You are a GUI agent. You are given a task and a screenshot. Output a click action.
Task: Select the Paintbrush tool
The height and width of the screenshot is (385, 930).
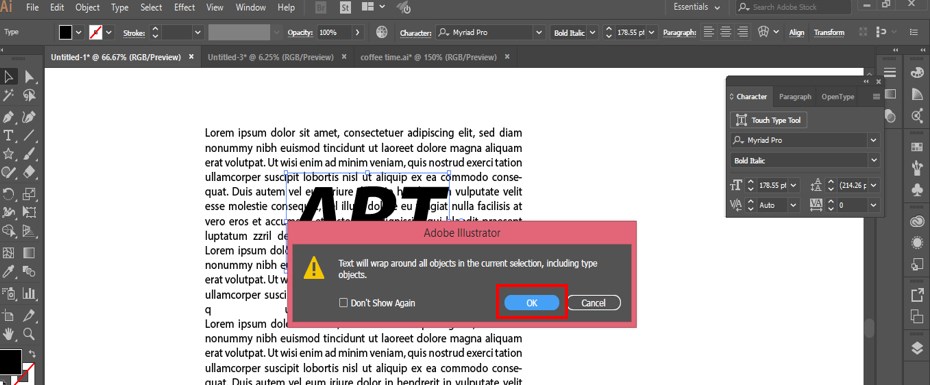coord(29,154)
